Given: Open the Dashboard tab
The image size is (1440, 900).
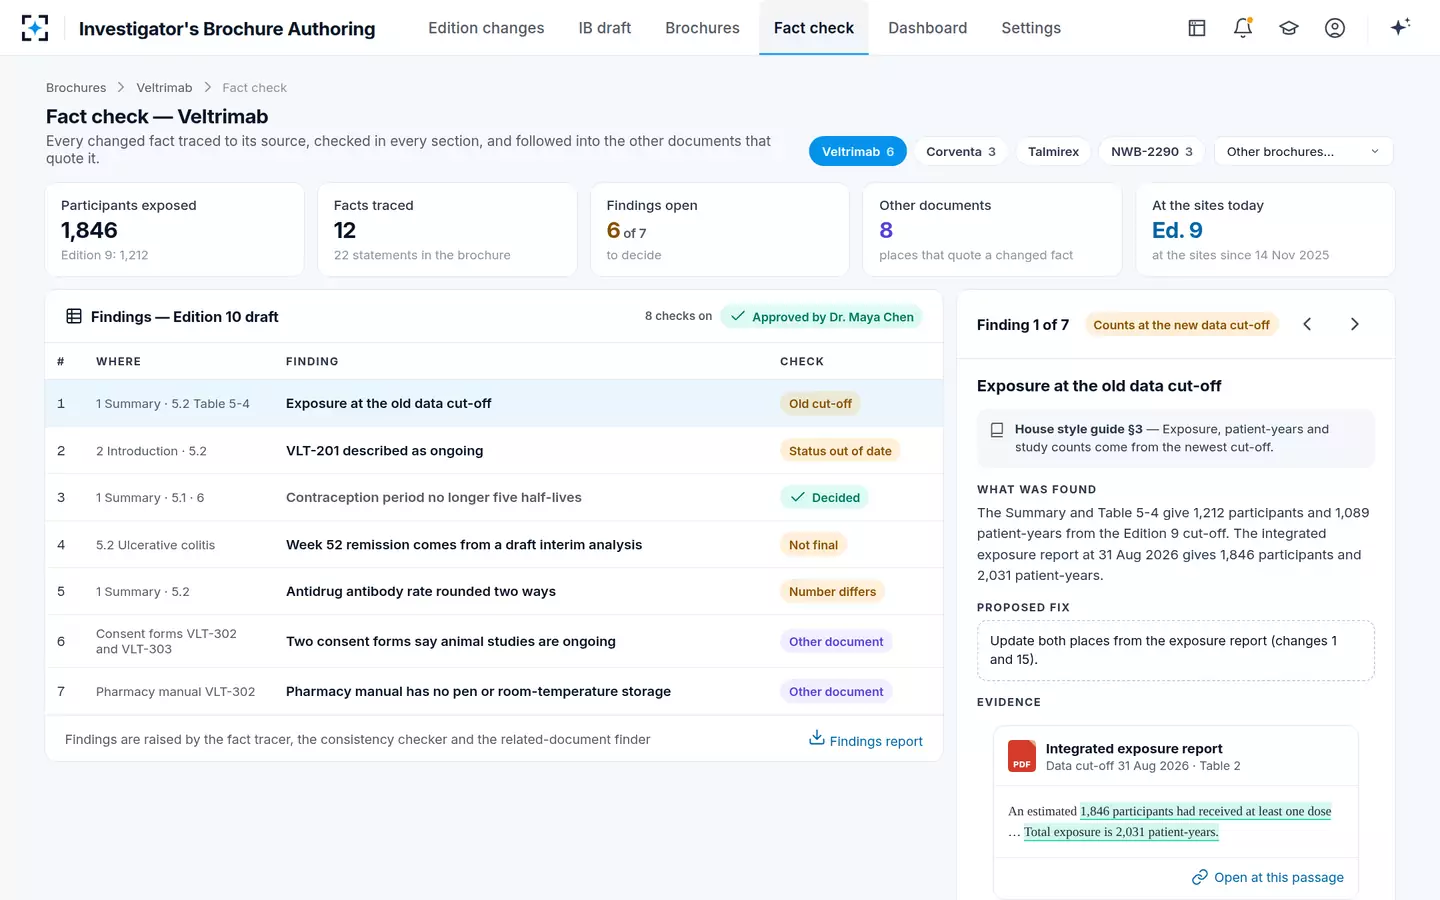Looking at the screenshot, I should [928, 28].
